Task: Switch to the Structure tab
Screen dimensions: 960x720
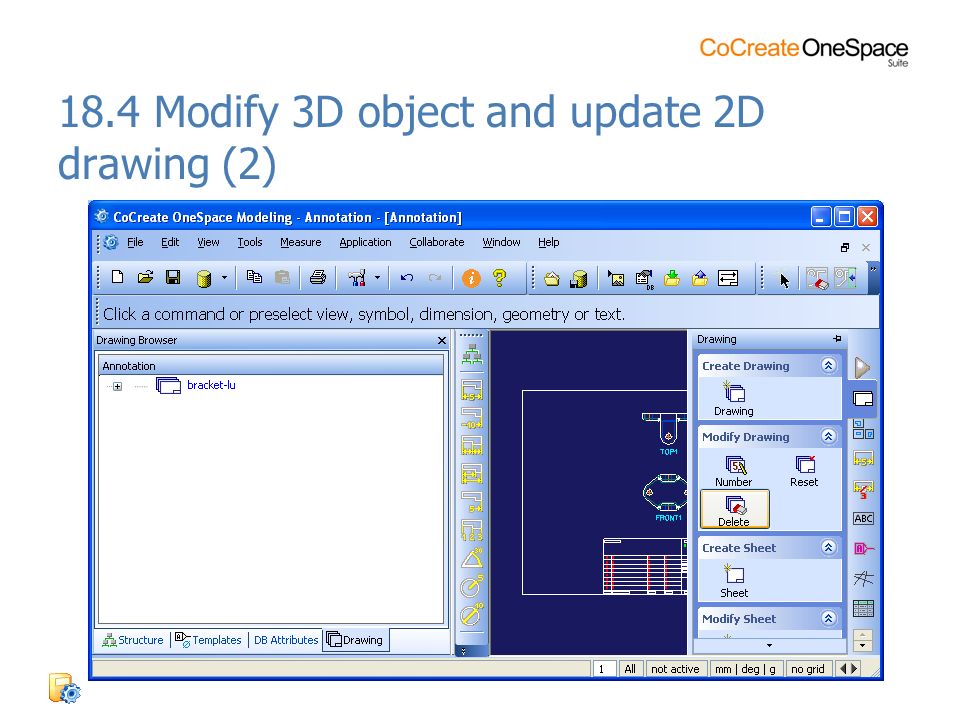Action: (133, 640)
